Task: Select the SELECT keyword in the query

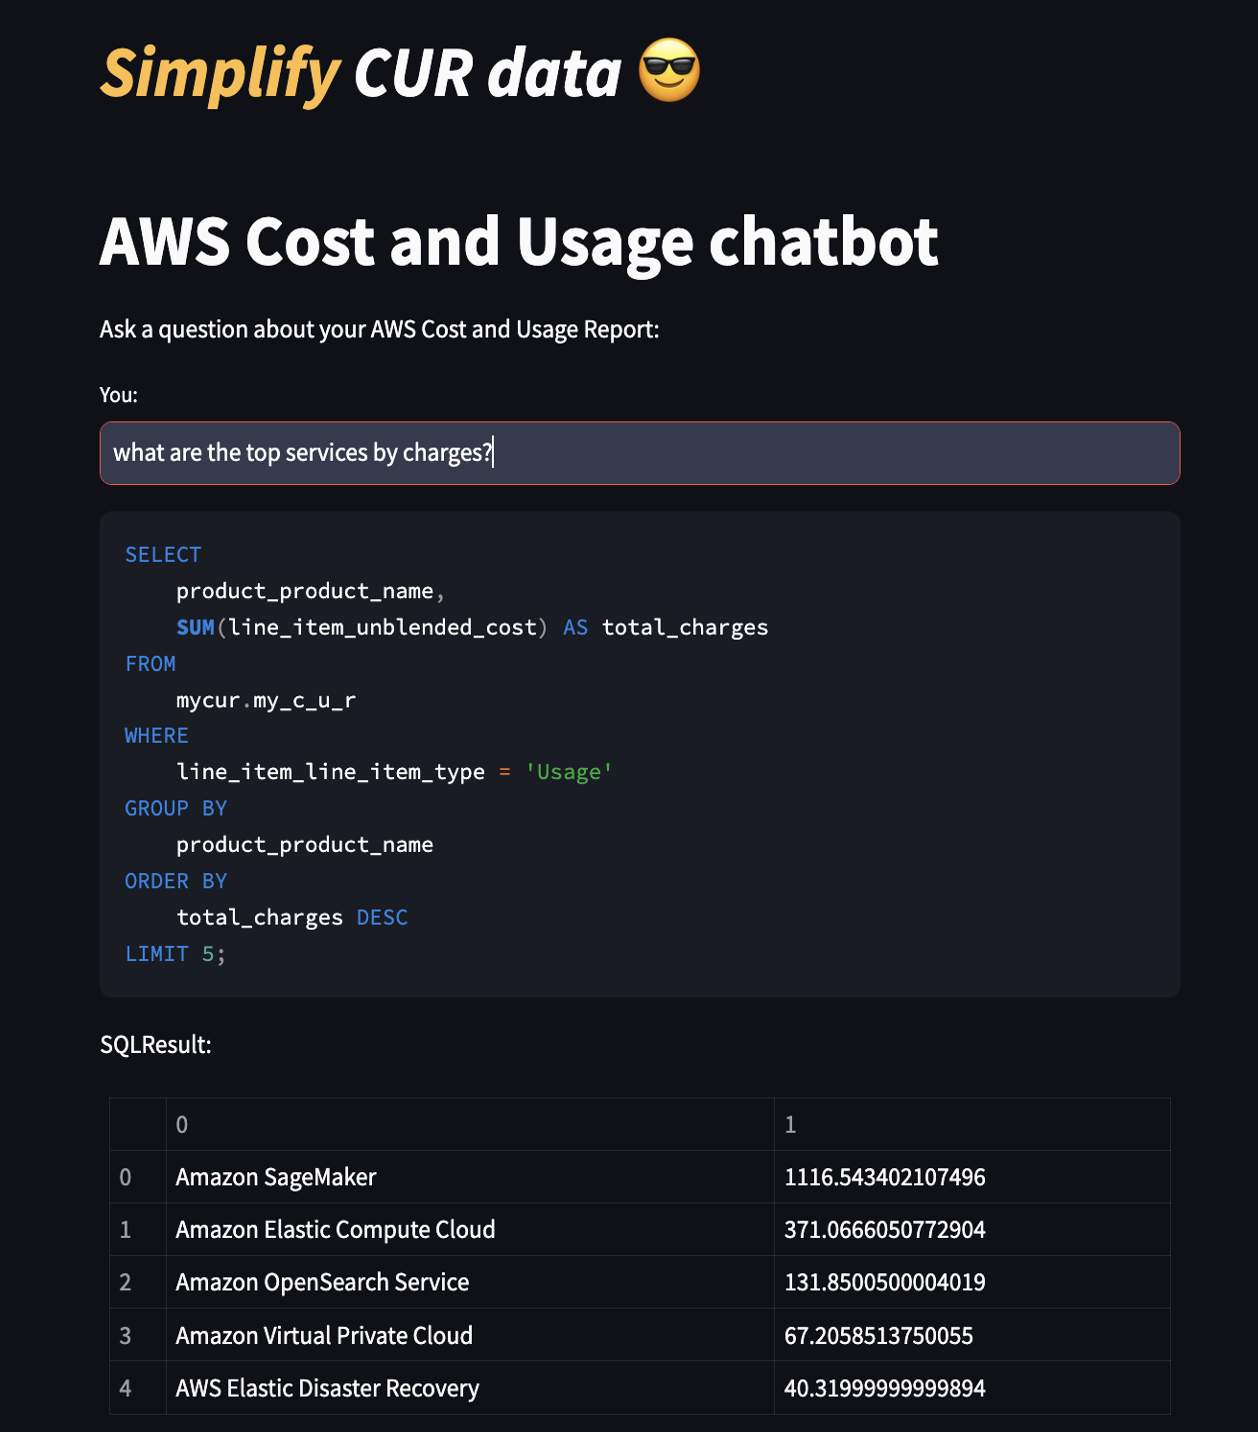Action: click(162, 554)
